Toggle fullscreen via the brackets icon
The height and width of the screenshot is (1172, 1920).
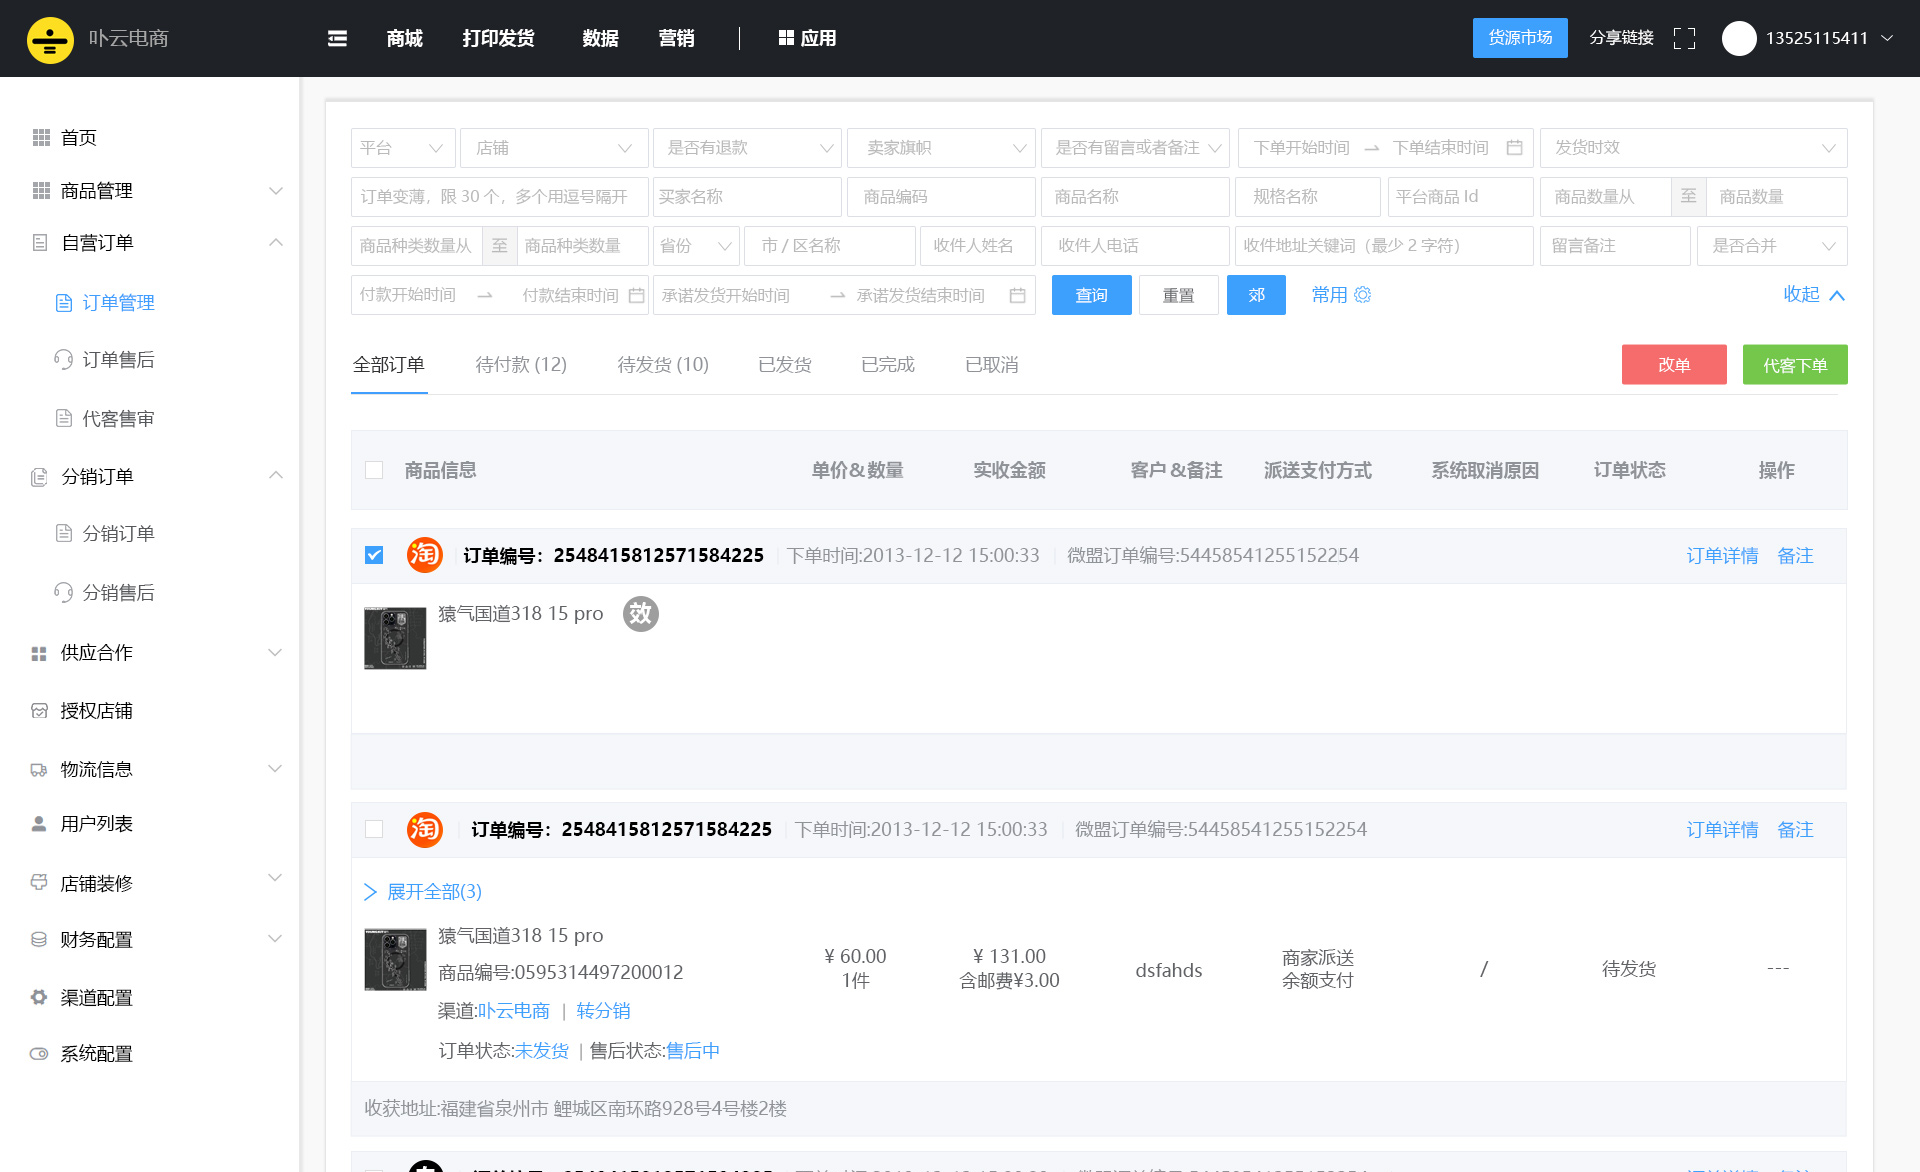coord(1684,38)
